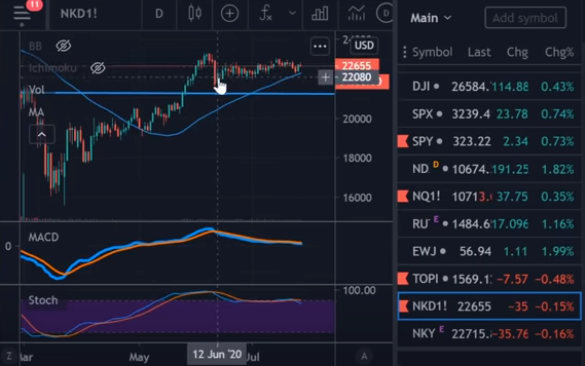Toggle visibility of the Ichimoku indicator

pyautogui.click(x=98, y=68)
